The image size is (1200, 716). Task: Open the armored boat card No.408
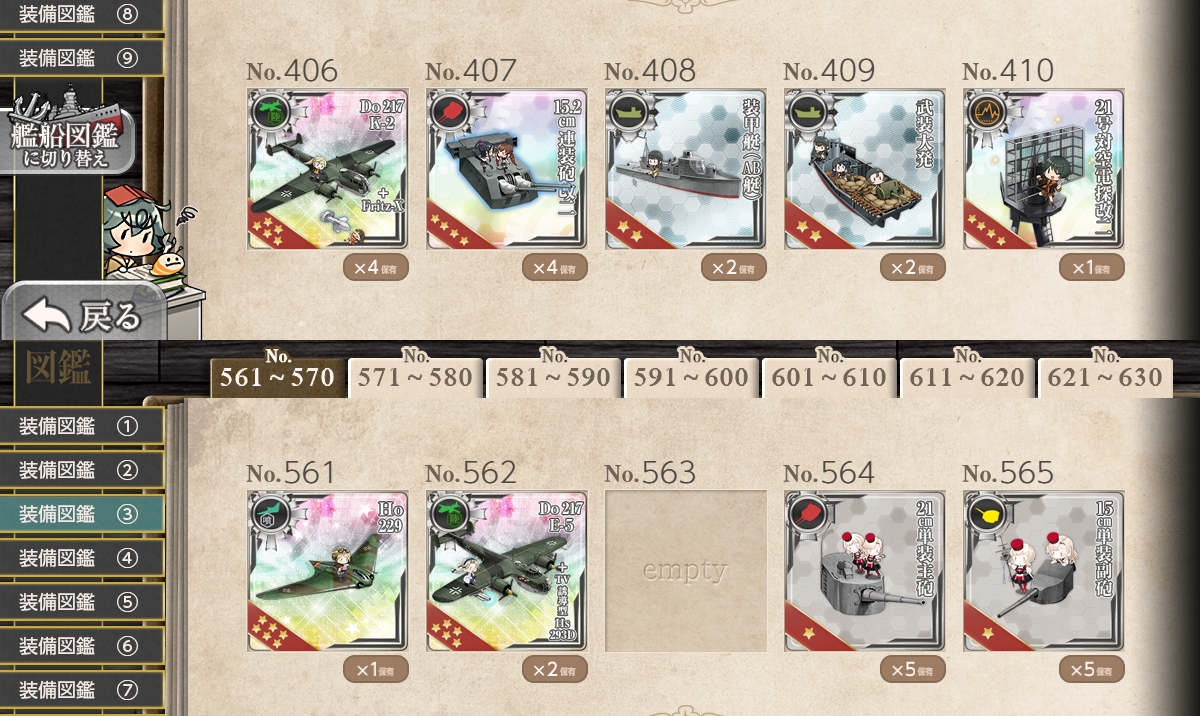point(686,169)
